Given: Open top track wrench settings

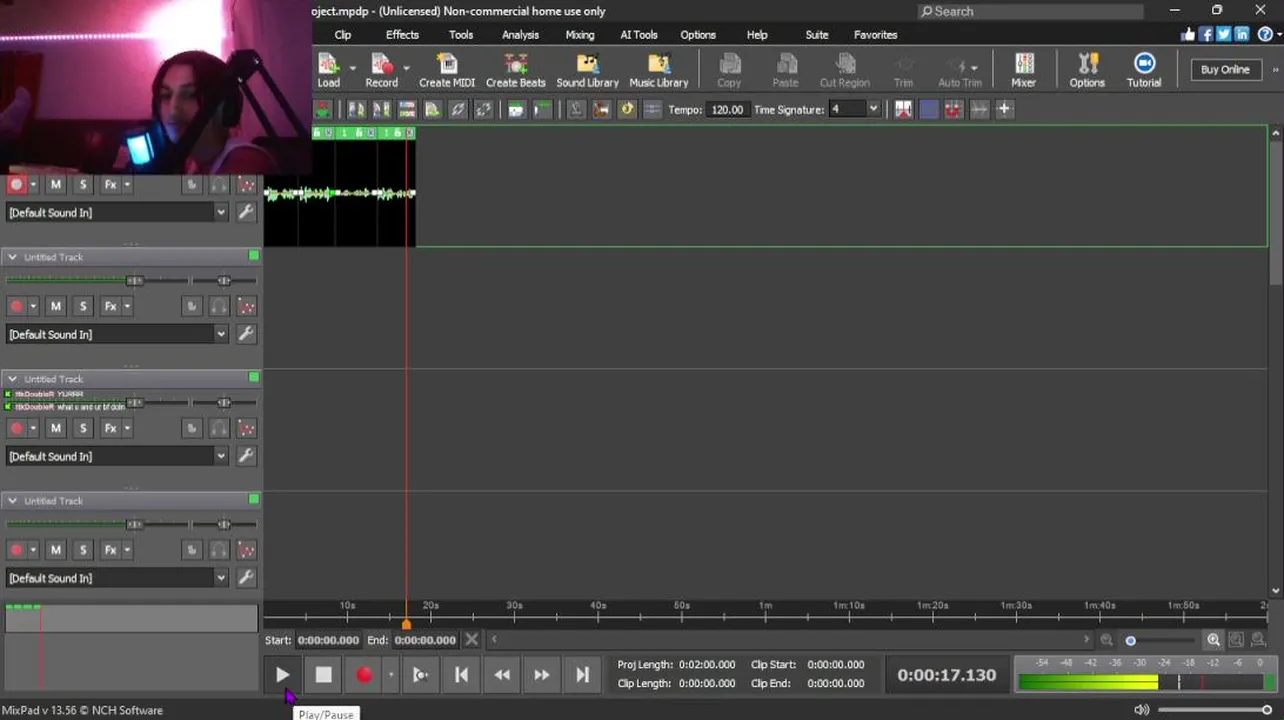Looking at the screenshot, I should point(246,212).
